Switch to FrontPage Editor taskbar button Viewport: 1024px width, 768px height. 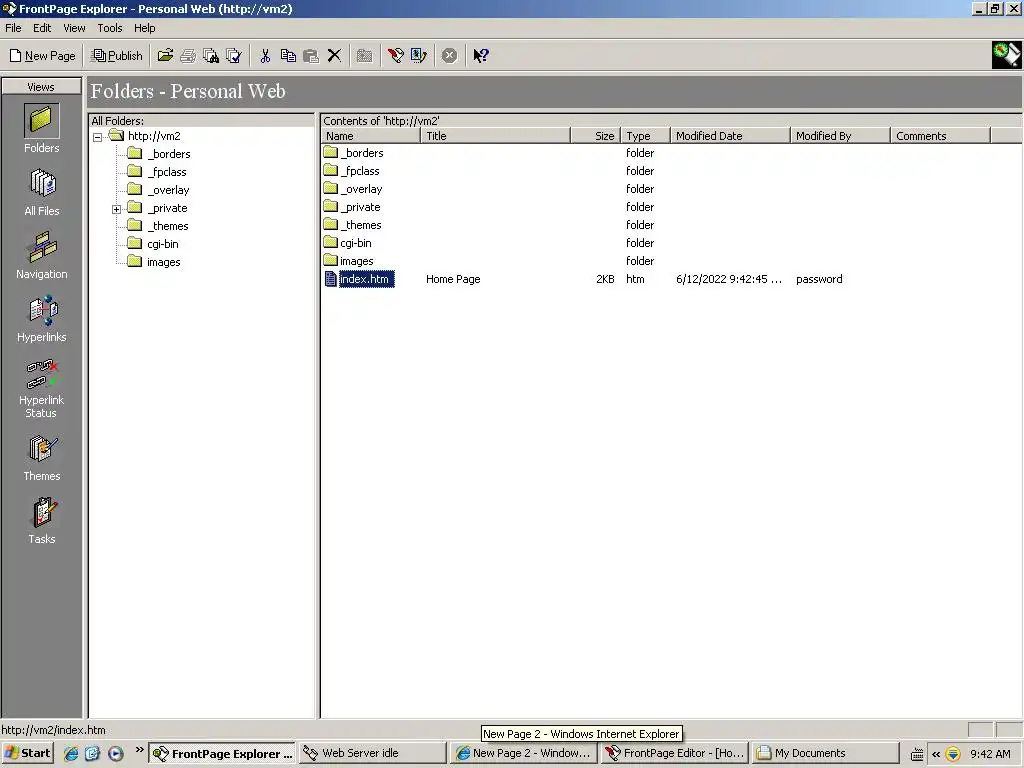pyautogui.click(x=675, y=753)
